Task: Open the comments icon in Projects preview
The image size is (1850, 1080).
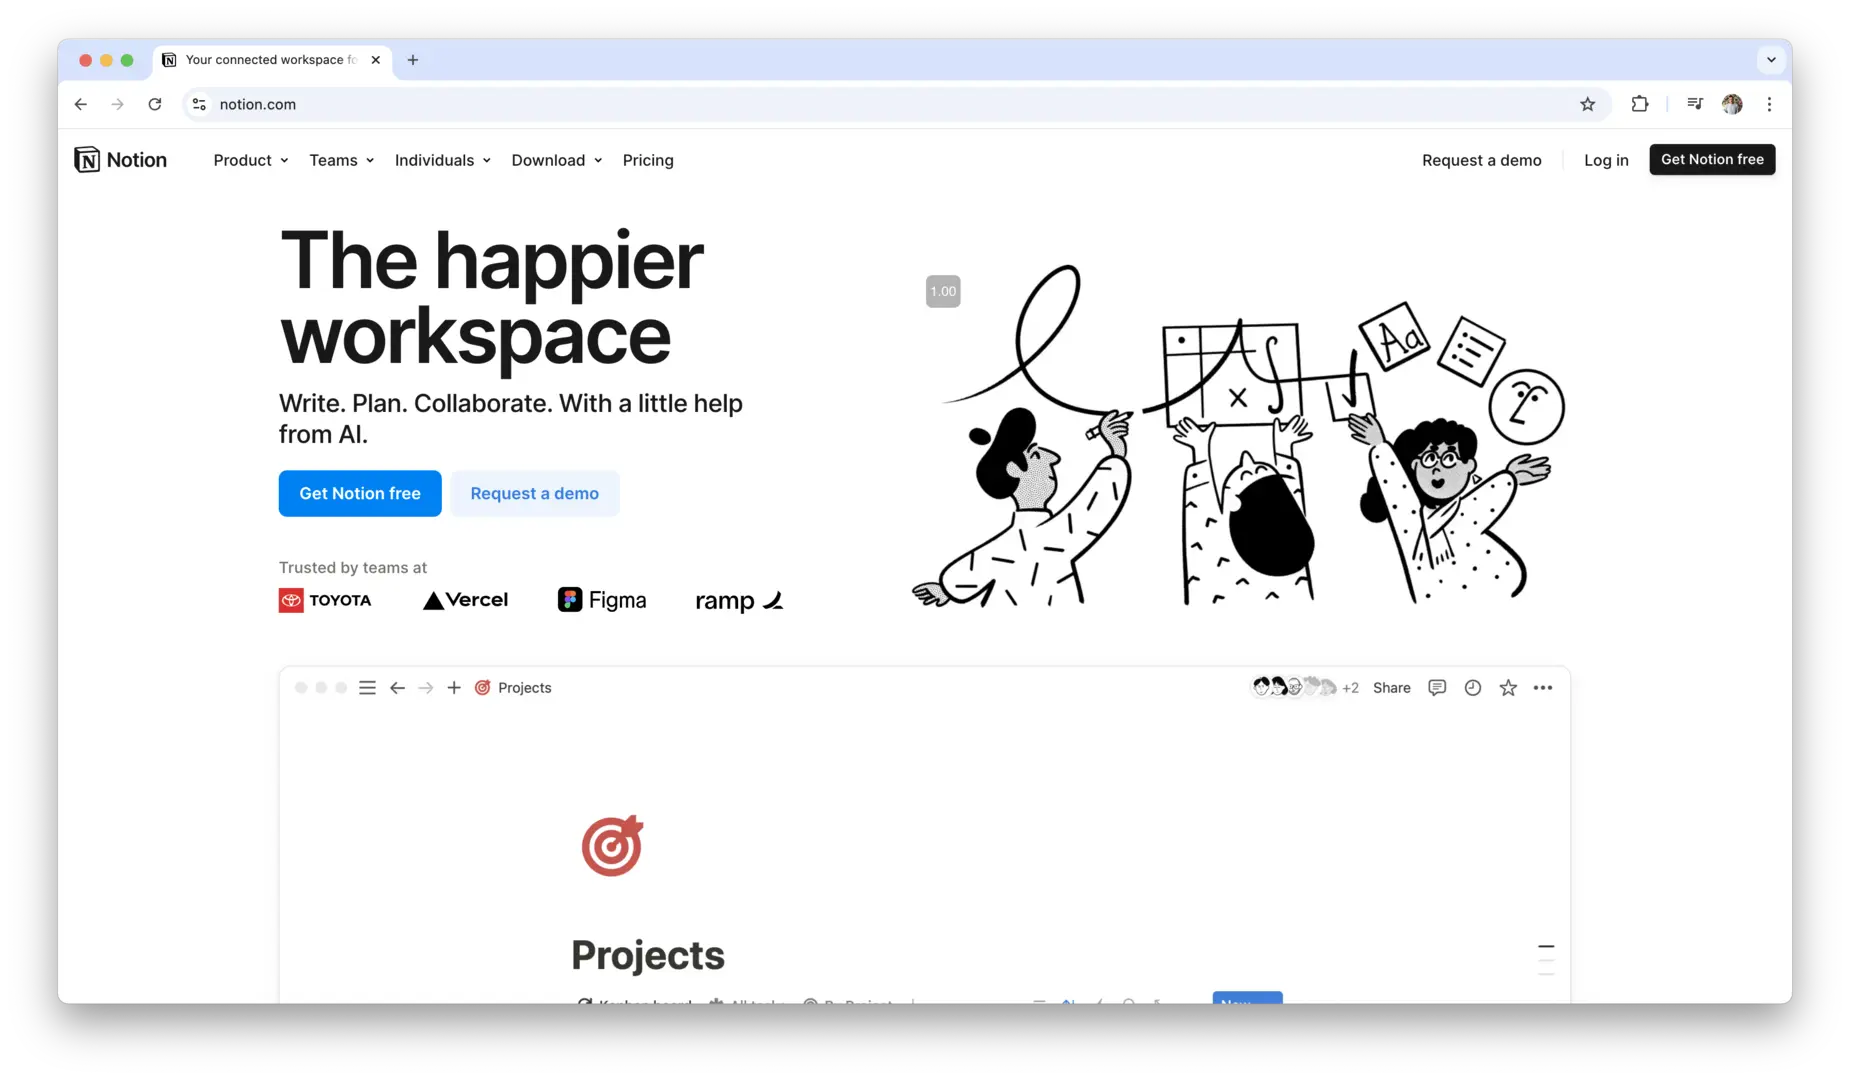Action: click(1437, 688)
